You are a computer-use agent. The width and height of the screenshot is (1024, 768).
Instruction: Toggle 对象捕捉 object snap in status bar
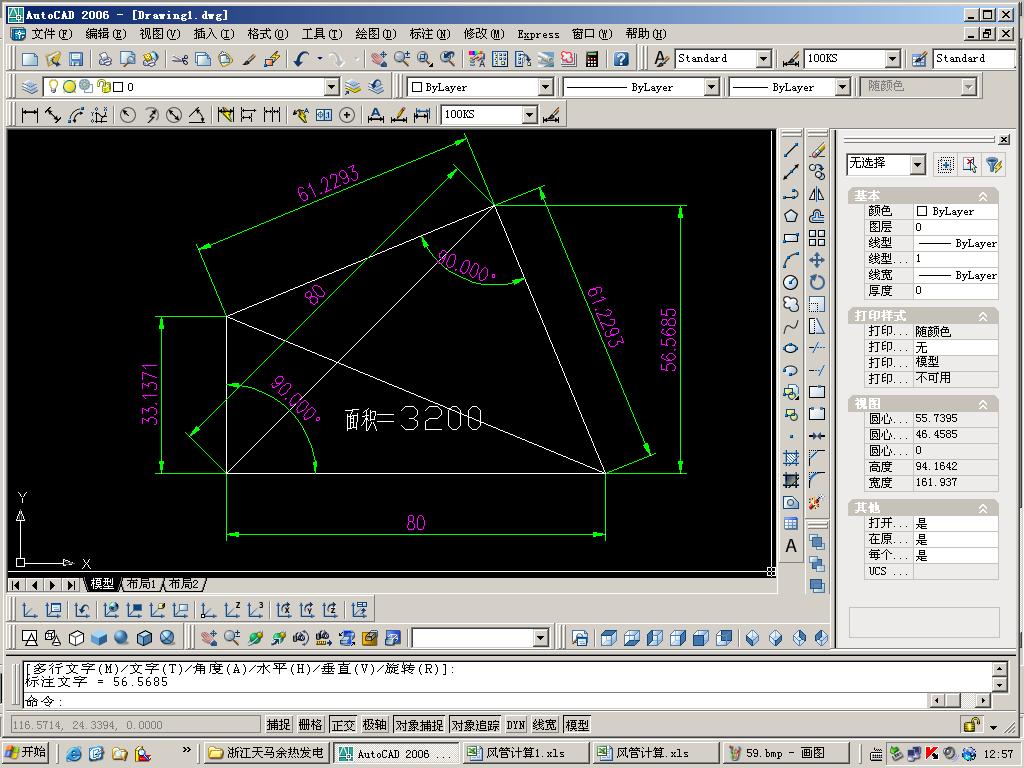(x=419, y=725)
